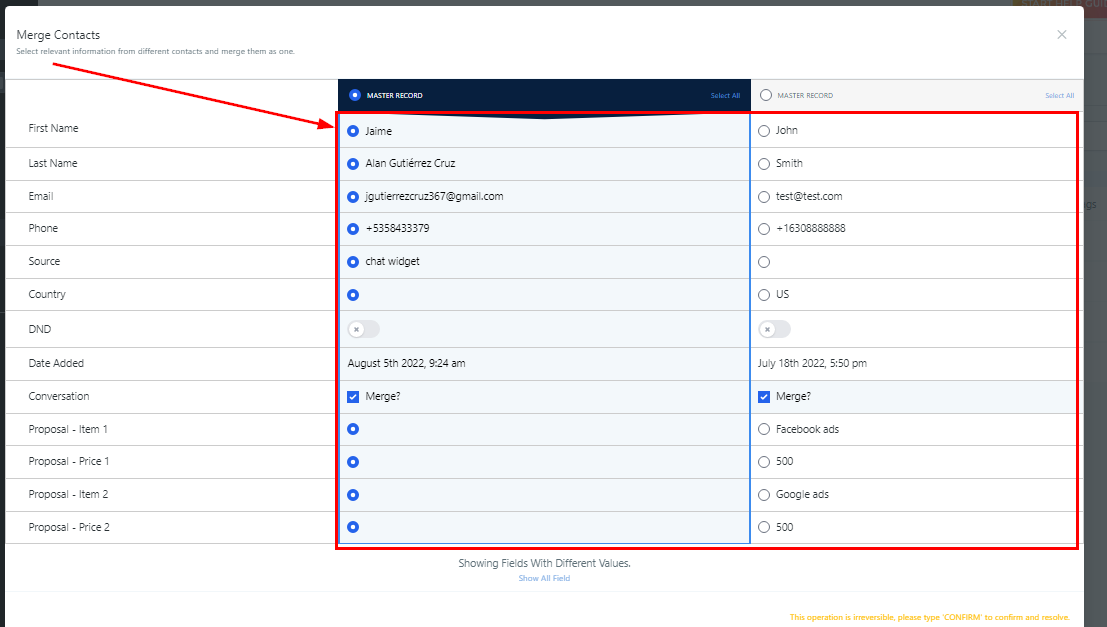Select empty Proposal Price 1 from left contact

[353, 462]
